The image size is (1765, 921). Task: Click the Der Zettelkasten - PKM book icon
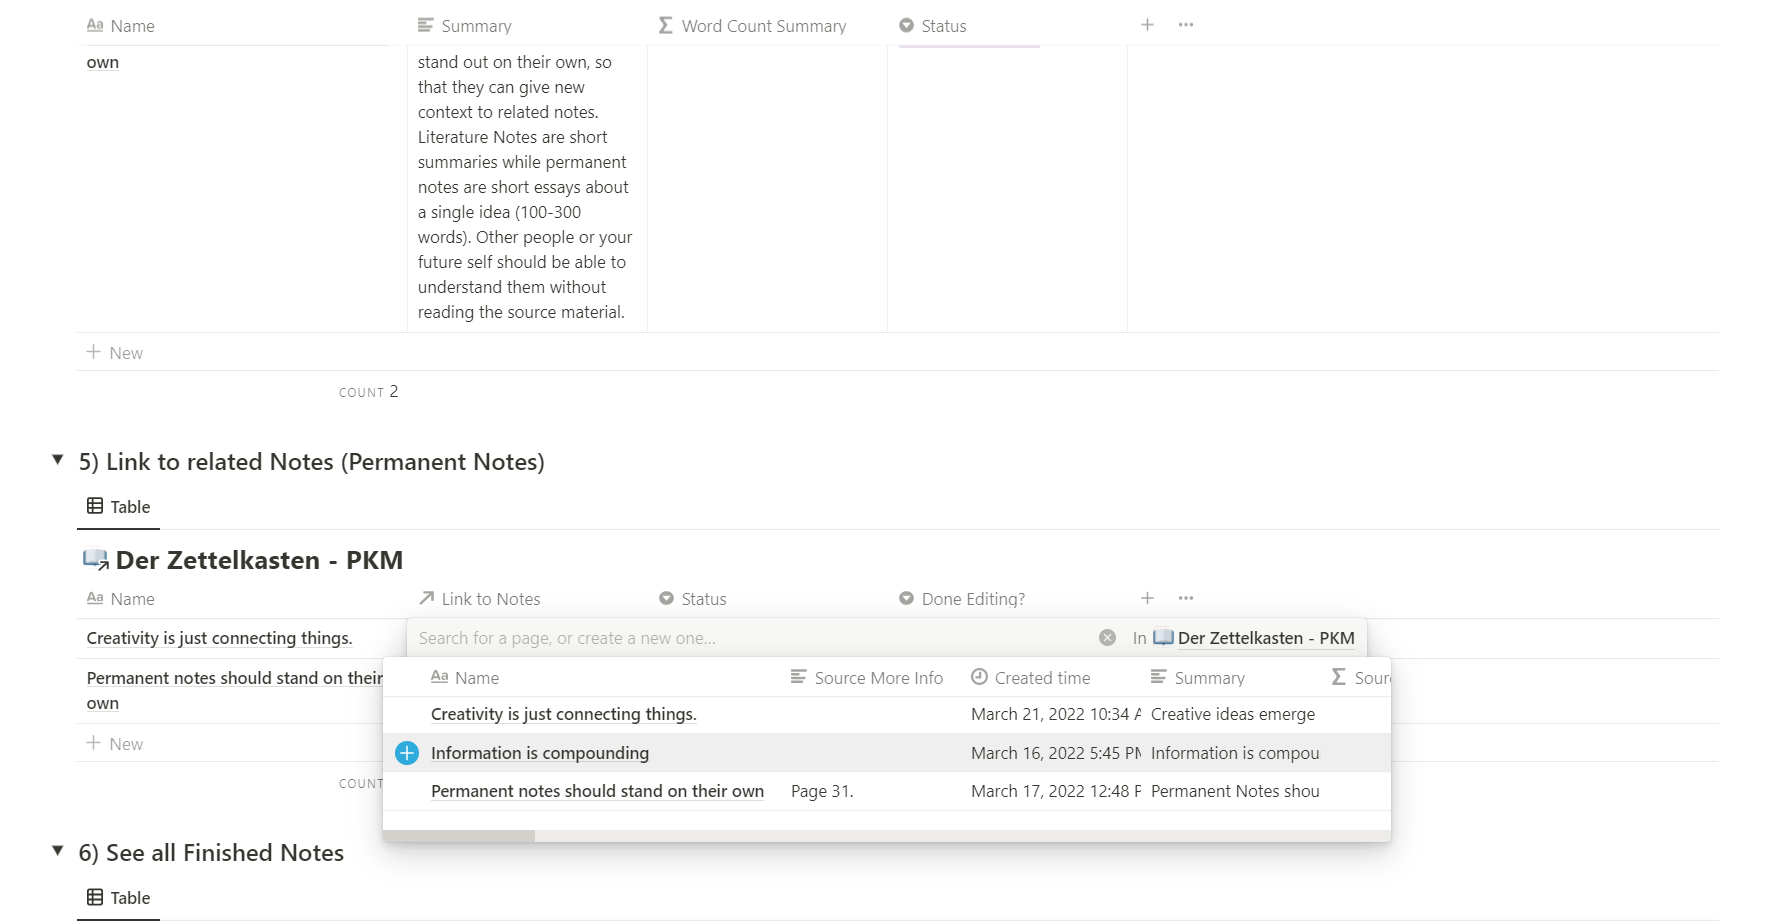click(x=95, y=560)
